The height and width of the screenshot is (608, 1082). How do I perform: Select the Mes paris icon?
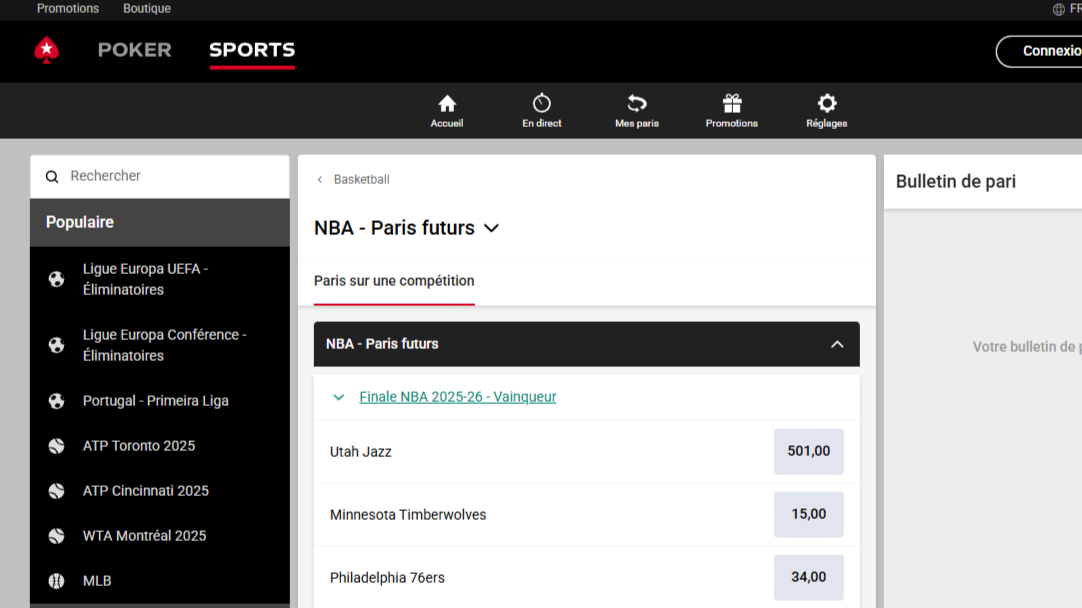(636, 103)
